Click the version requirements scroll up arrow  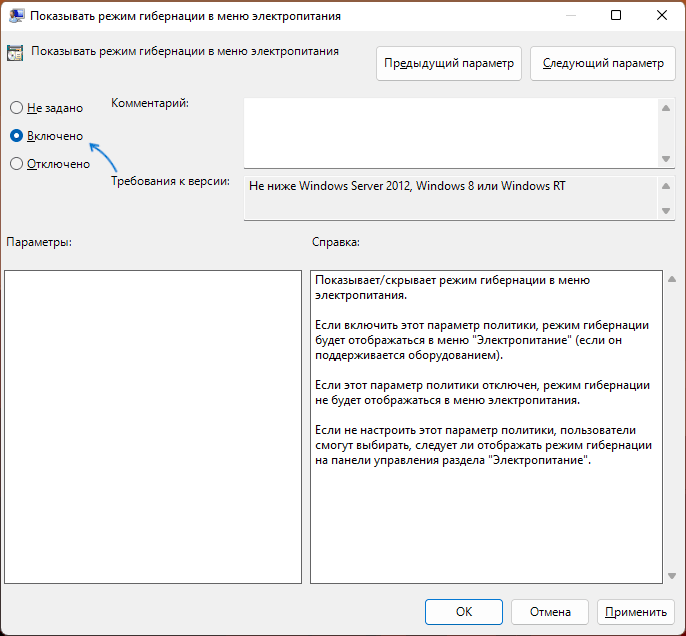coord(666,186)
